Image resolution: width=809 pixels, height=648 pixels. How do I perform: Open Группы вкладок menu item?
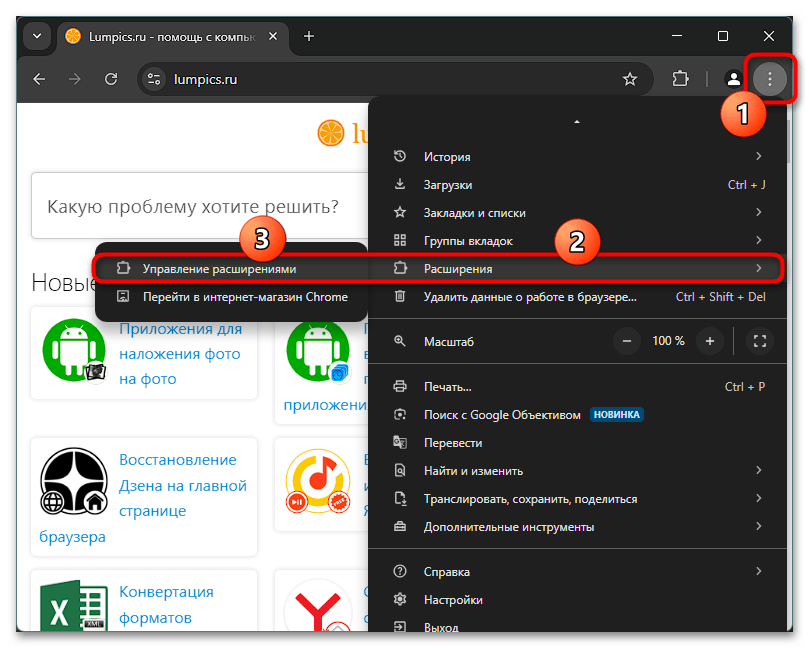point(578,240)
